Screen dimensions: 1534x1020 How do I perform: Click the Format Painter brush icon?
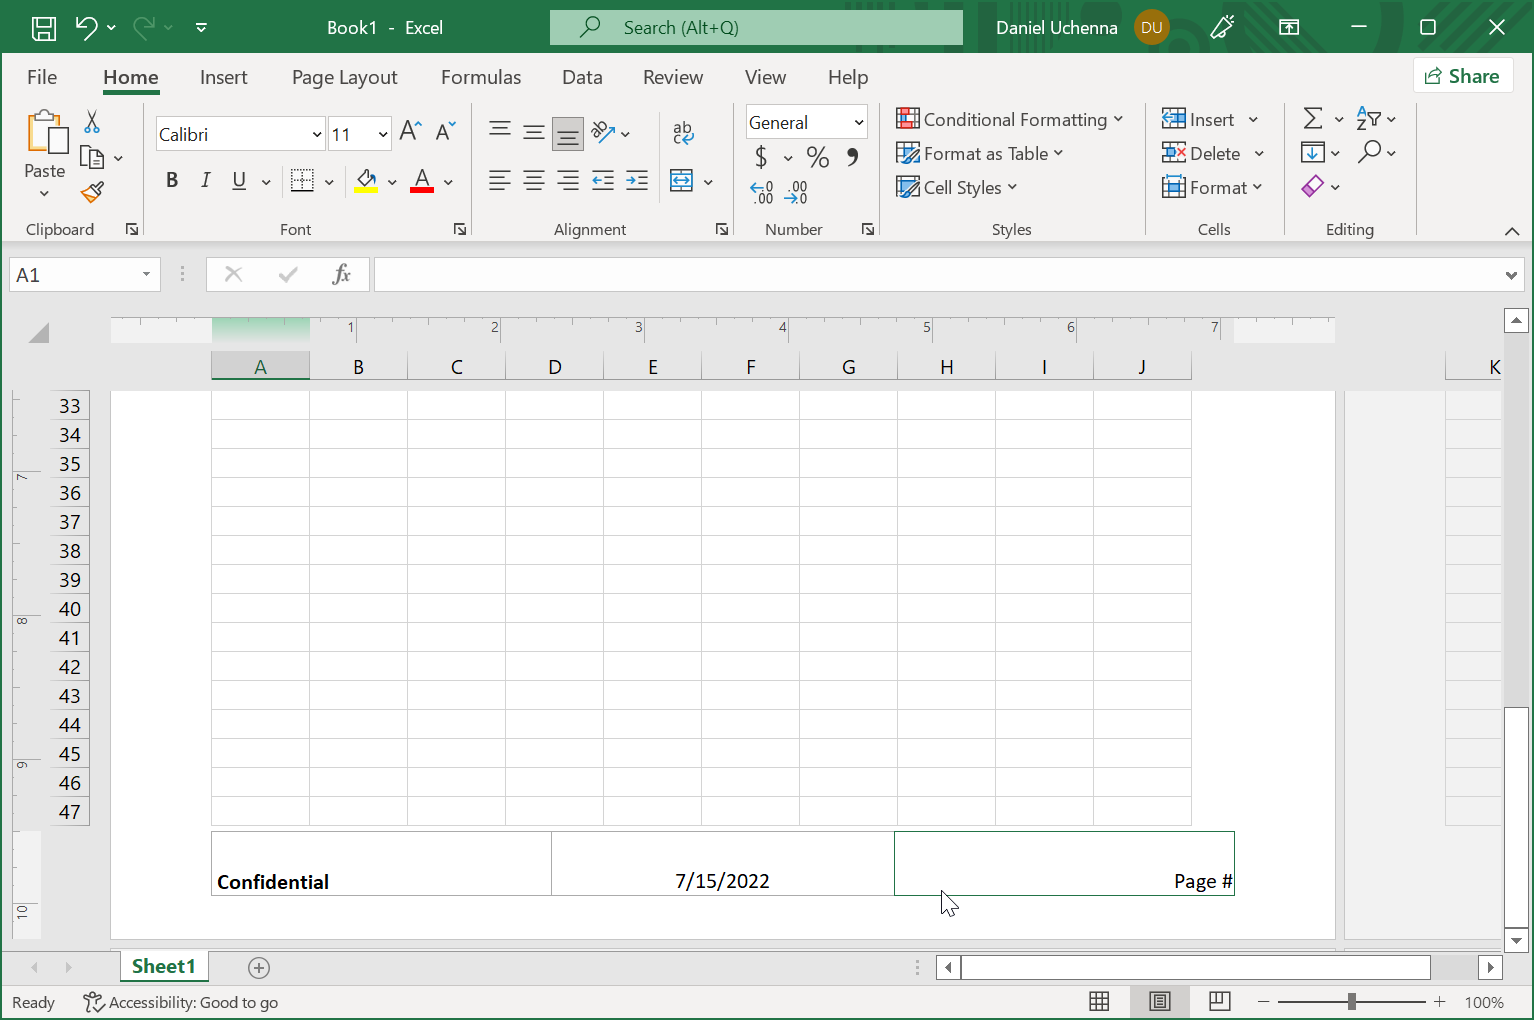[x=93, y=191]
